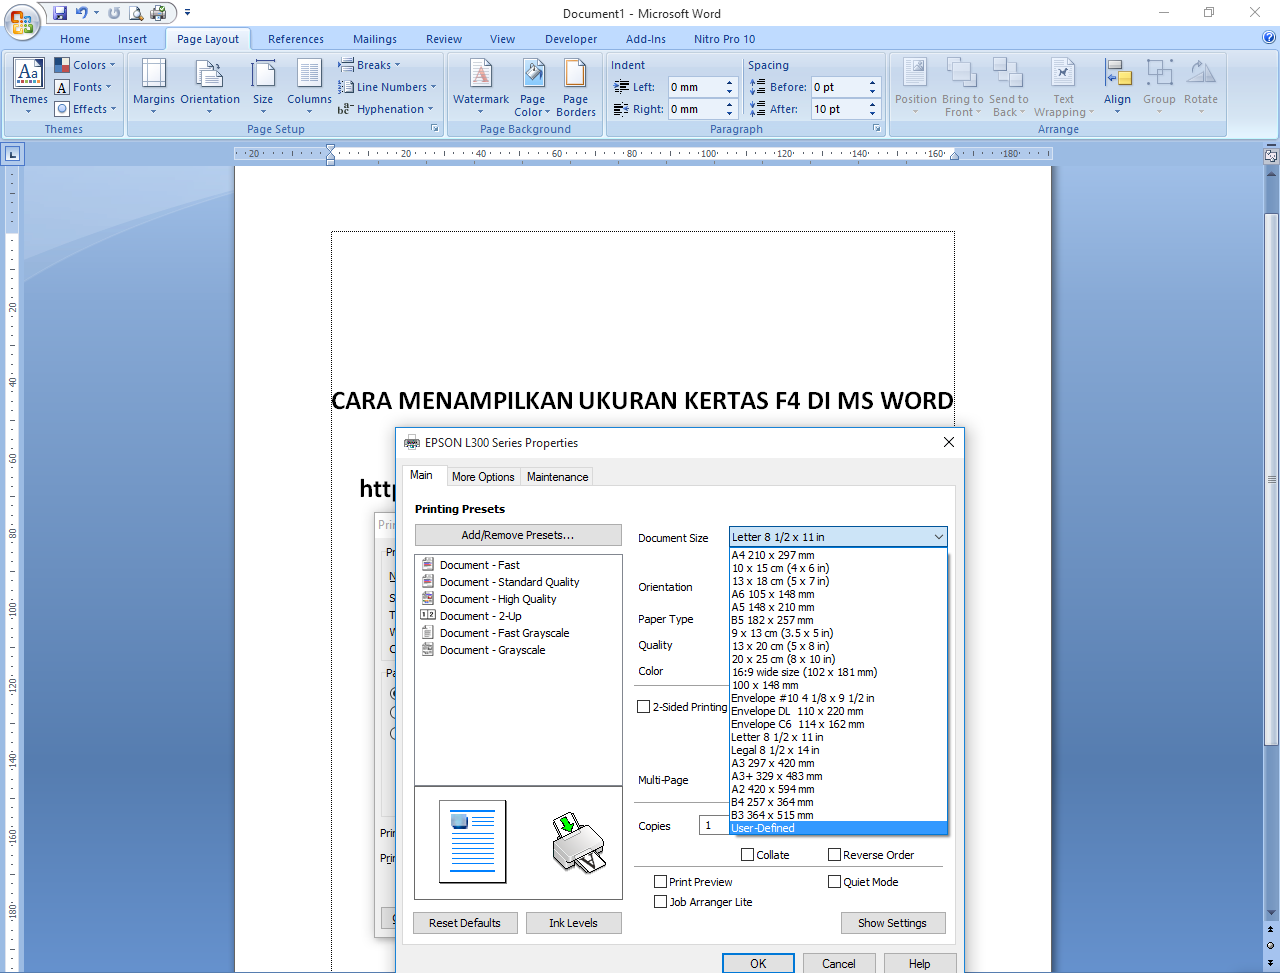1280x973 pixels.
Task: Click Spacing After value field
Action: point(838,109)
